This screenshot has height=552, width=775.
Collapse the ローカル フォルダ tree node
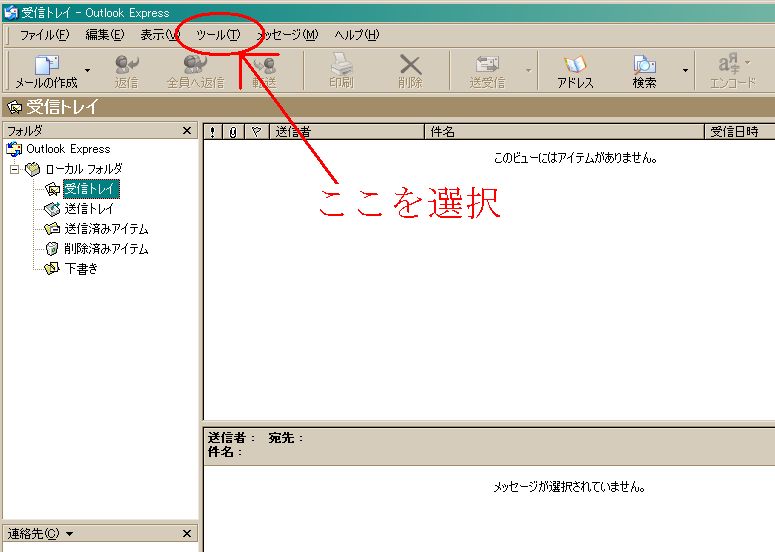point(14,170)
